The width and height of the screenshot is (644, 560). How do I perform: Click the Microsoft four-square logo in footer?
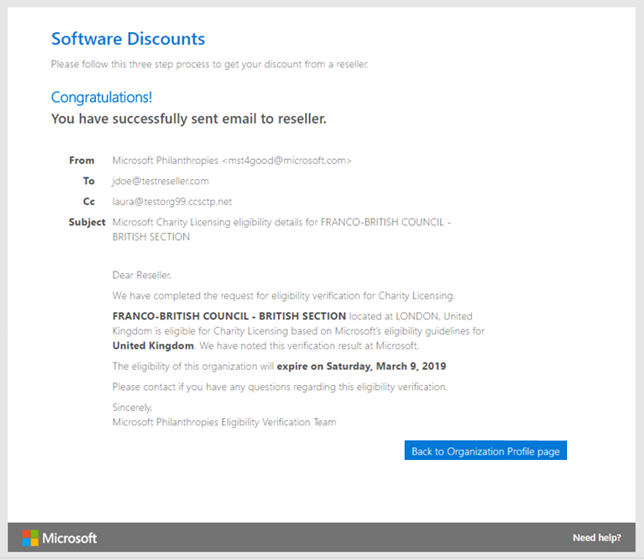(30, 538)
